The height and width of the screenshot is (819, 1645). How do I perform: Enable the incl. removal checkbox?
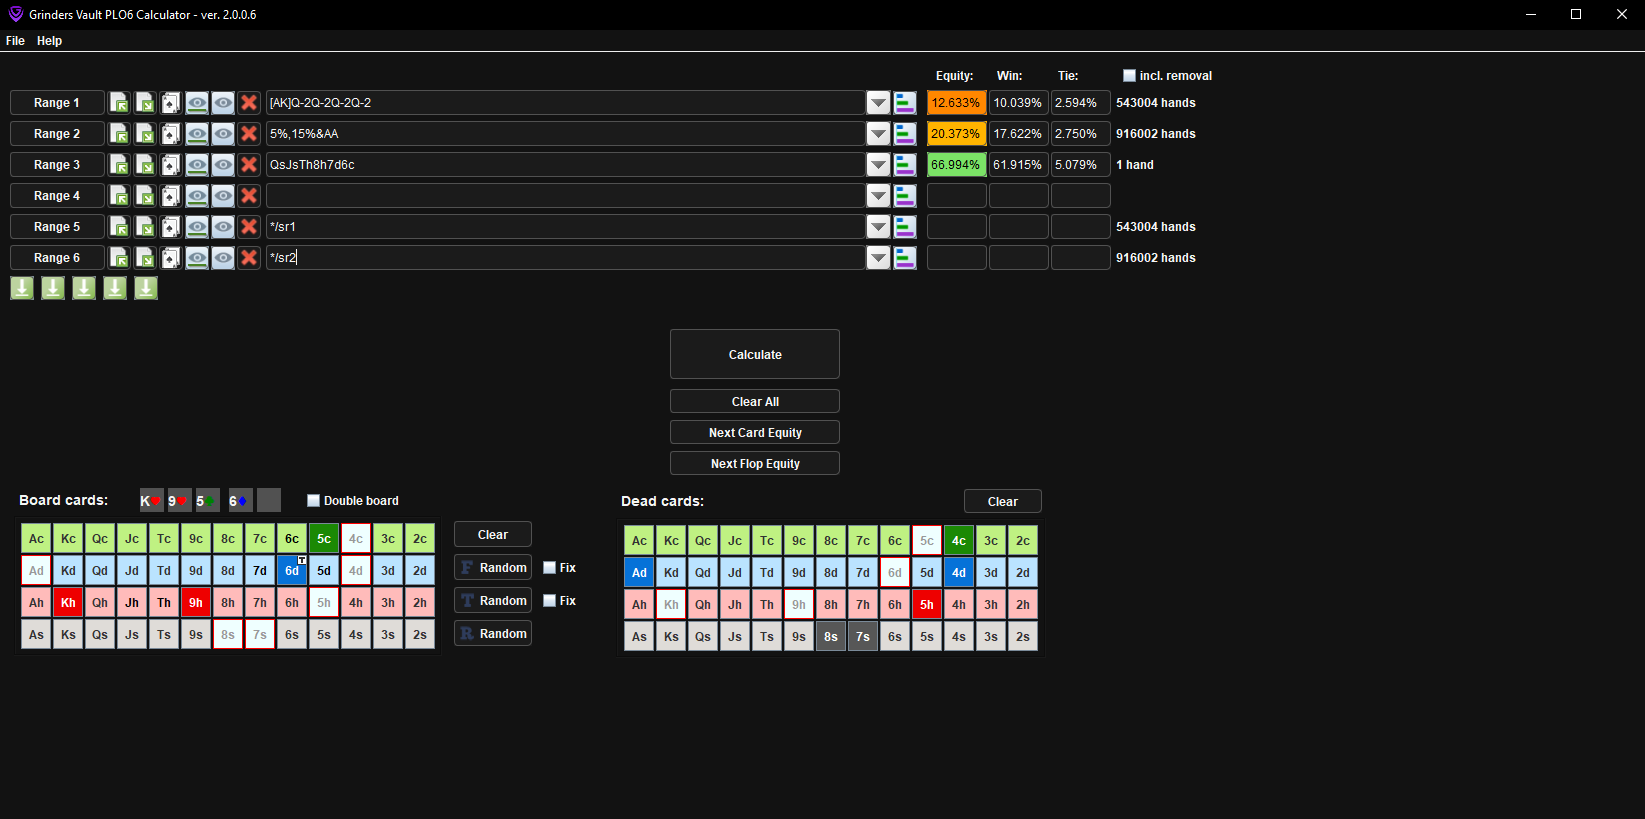[x=1129, y=76]
